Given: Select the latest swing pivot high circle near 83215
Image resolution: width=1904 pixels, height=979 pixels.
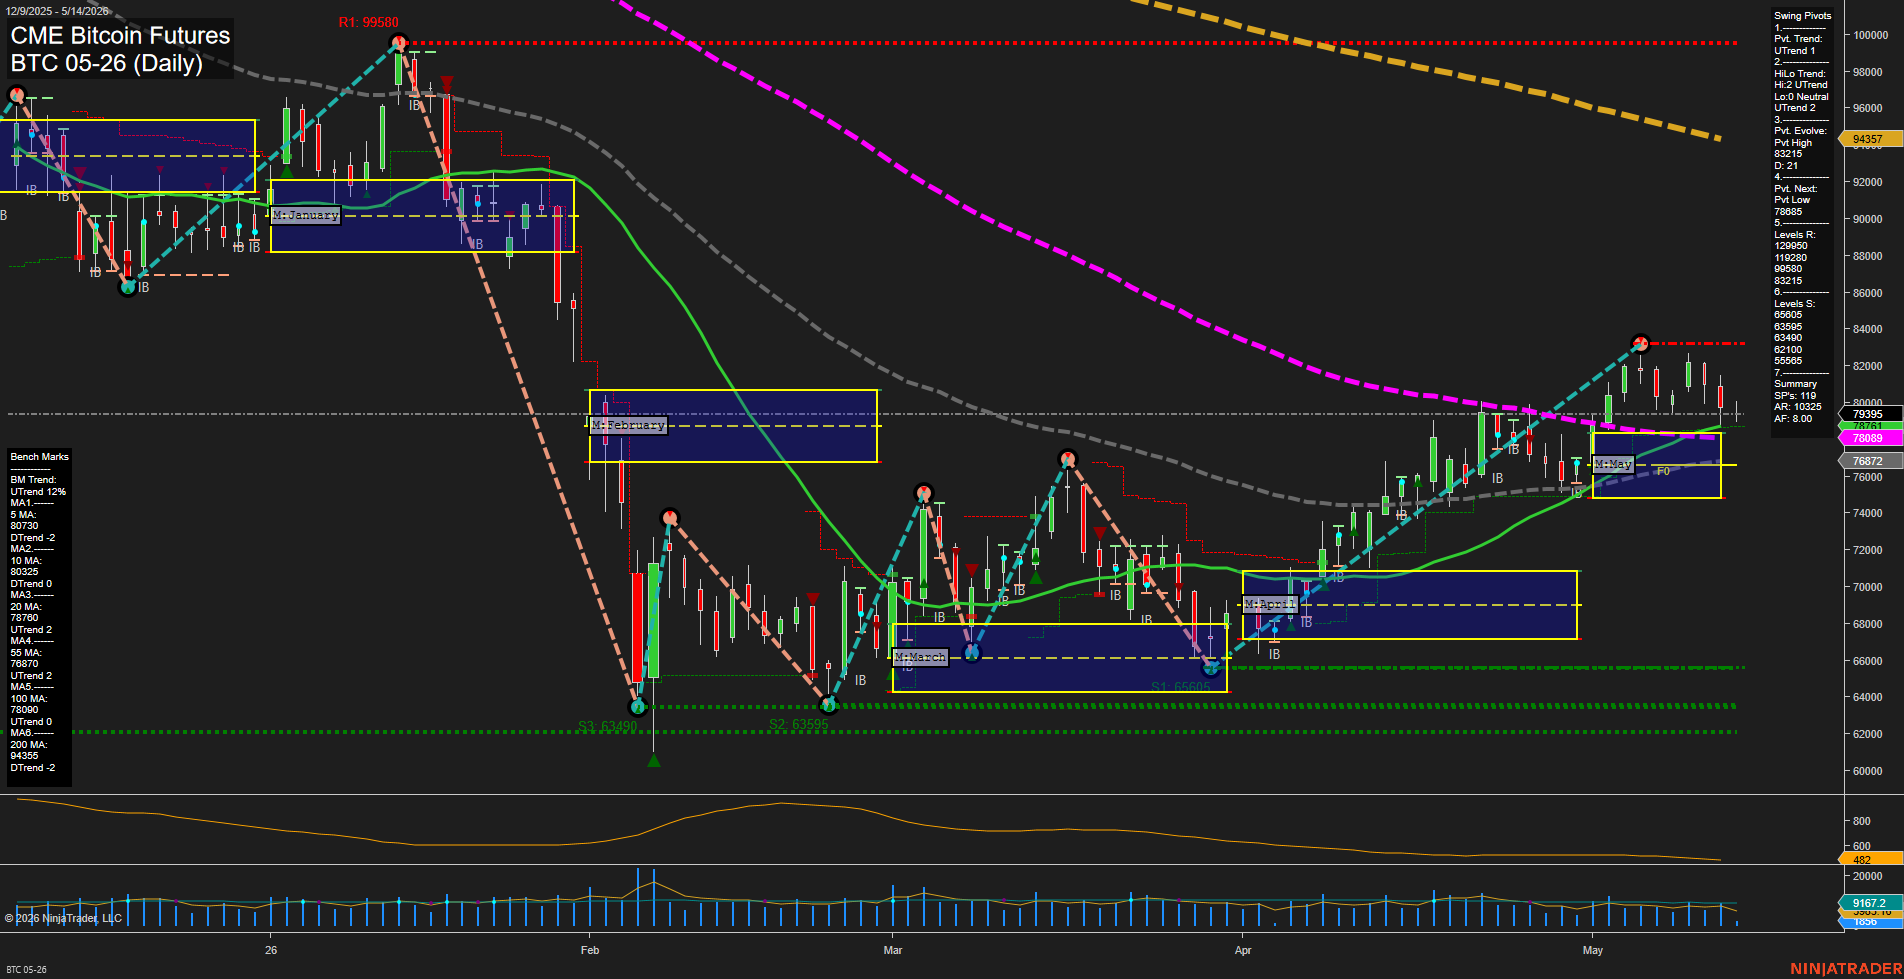Looking at the screenshot, I should pos(1640,343).
